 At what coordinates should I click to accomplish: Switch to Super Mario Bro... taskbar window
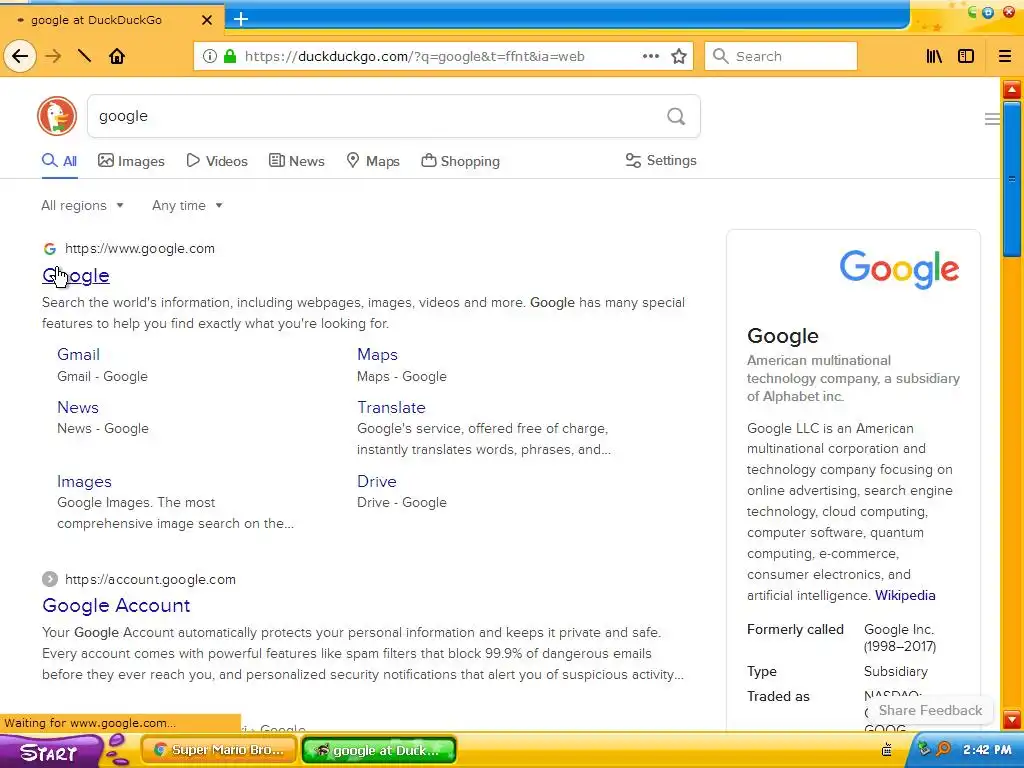click(x=220, y=750)
